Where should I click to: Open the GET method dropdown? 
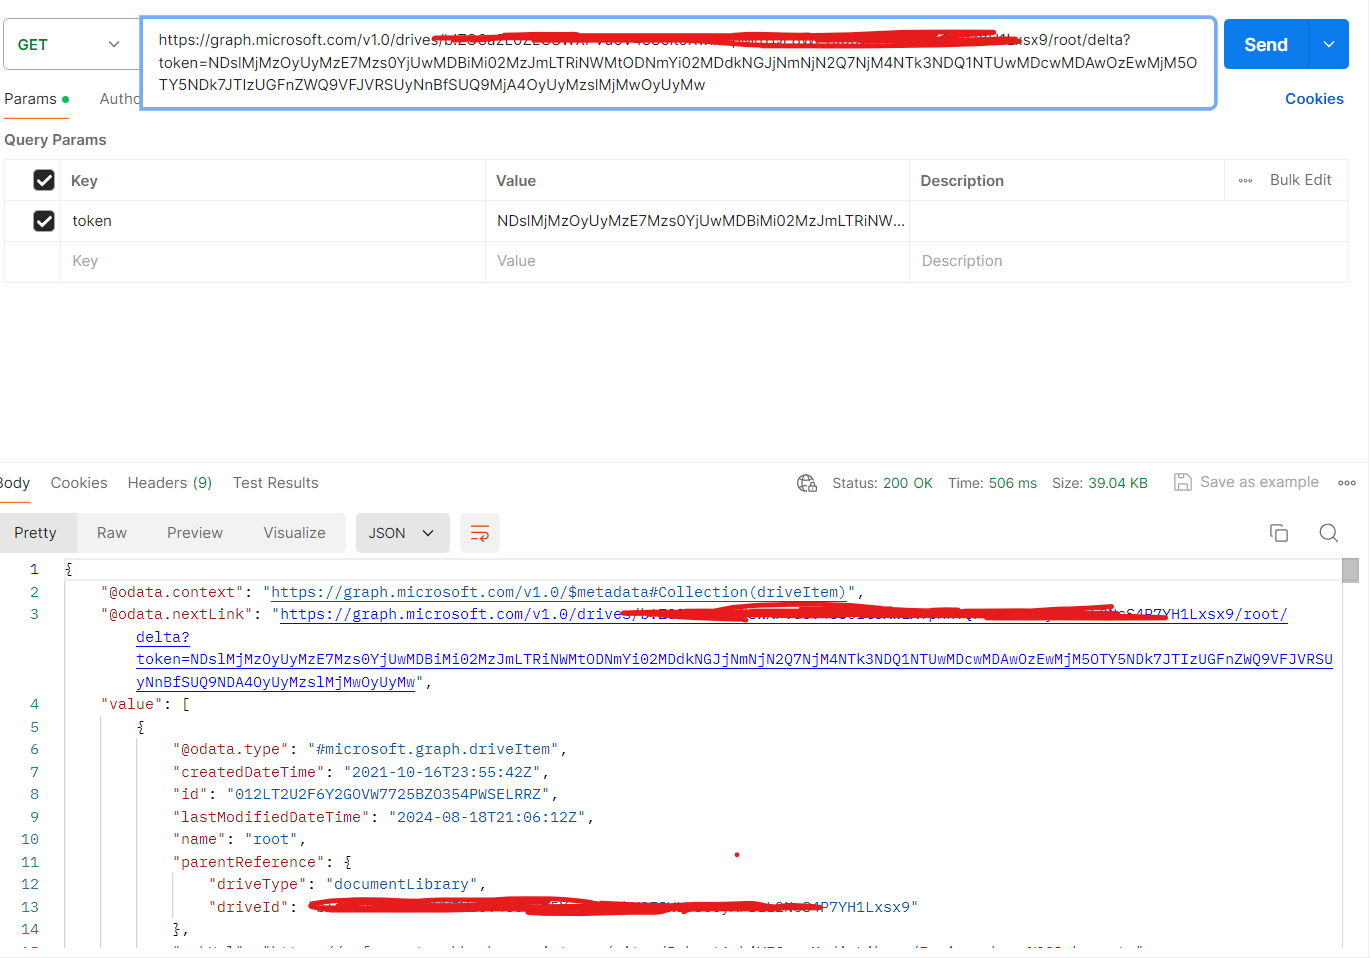tap(70, 44)
